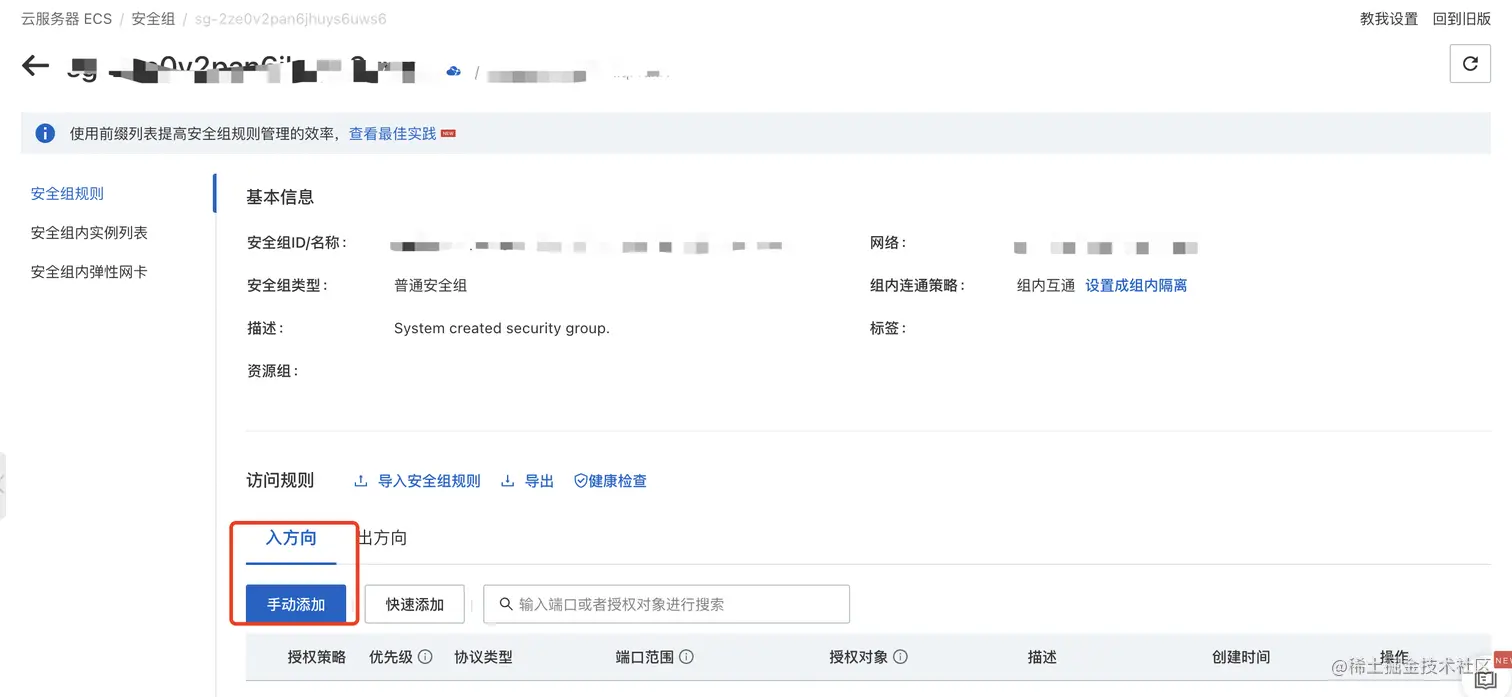The height and width of the screenshot is (697, 1512).
Task: Click the 组内互通 policy value
Action: [x=1046, y=285]
